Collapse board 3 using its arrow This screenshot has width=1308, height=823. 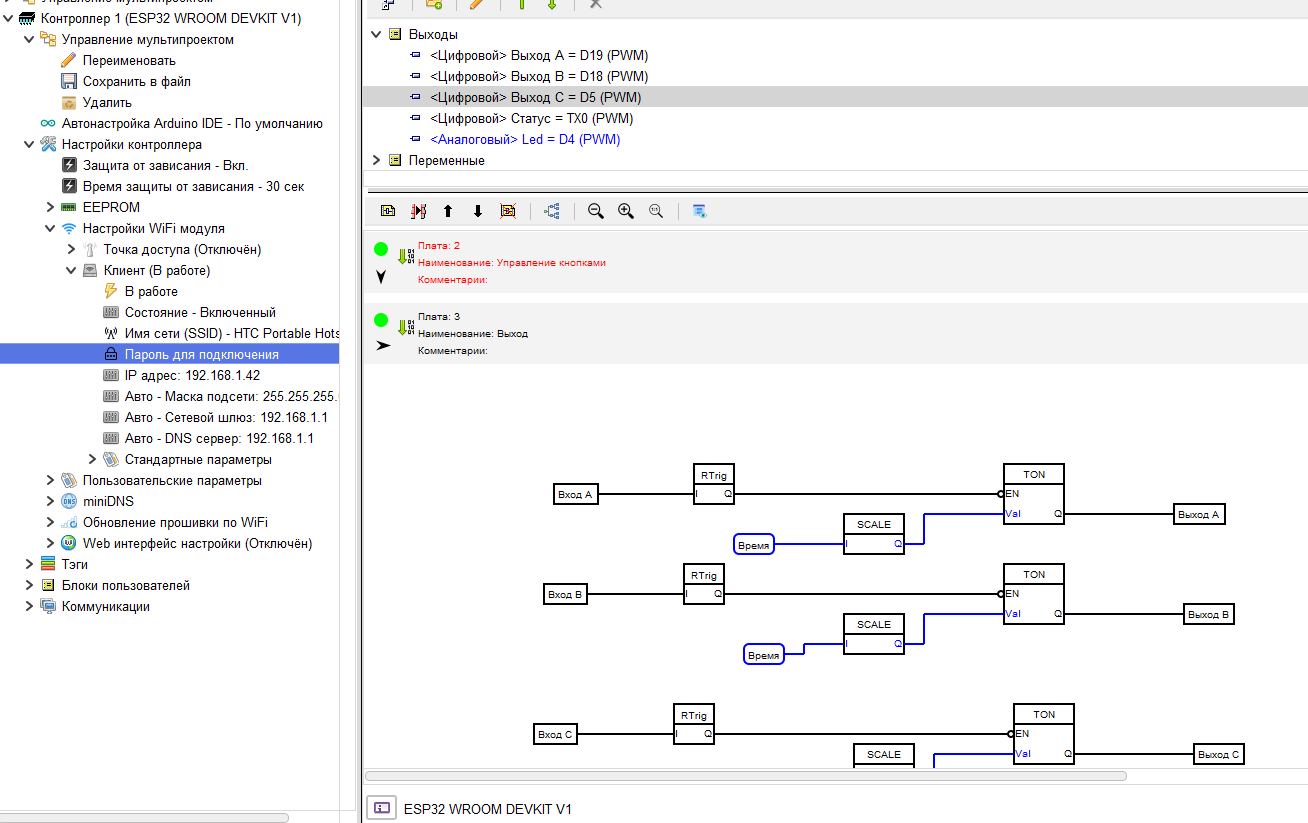pyautogui.click(x=383, y=346)
